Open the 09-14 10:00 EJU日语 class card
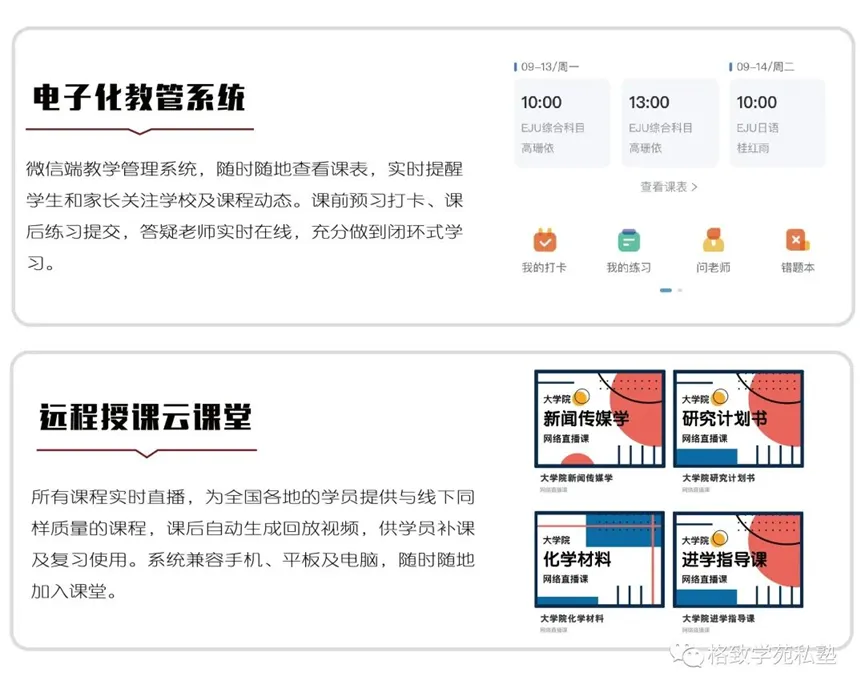 [x=777, y=123]
